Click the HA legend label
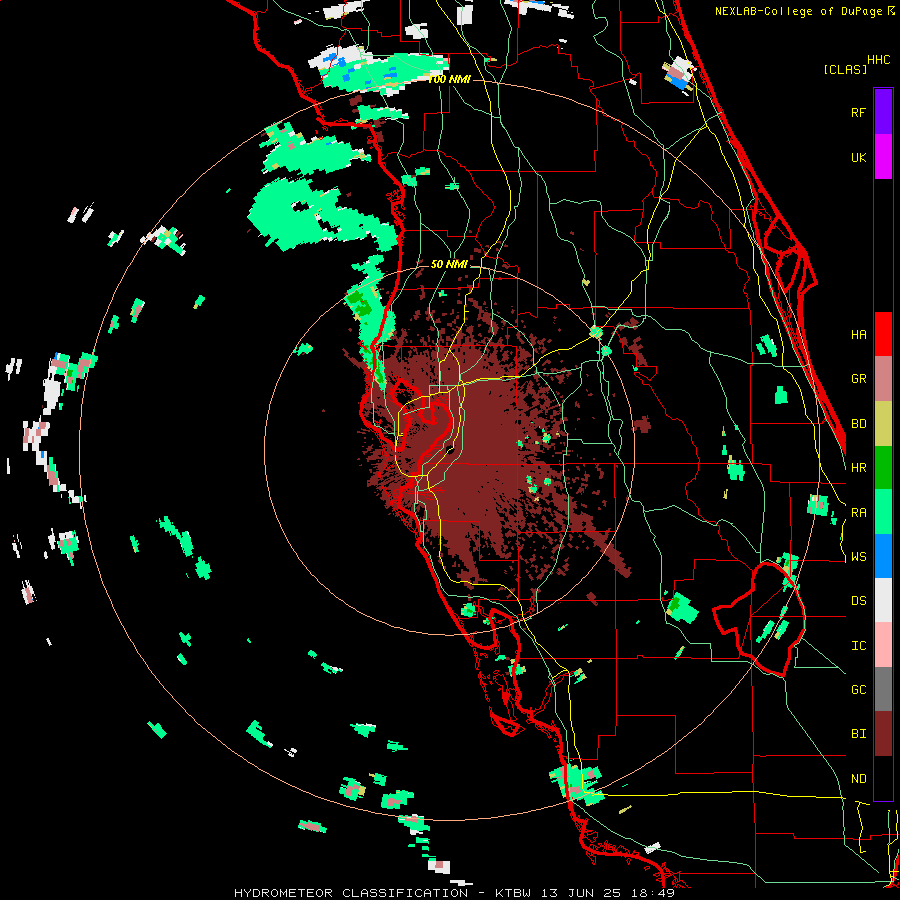The image size is (900, 900). [x=858, y=335]
